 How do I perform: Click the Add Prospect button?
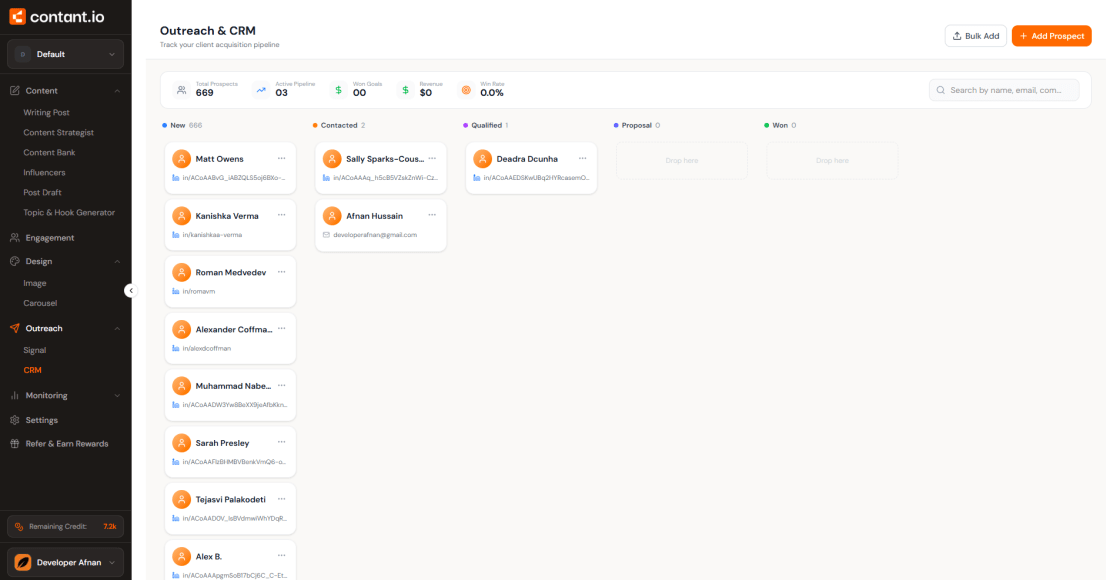click(1051, 36)
